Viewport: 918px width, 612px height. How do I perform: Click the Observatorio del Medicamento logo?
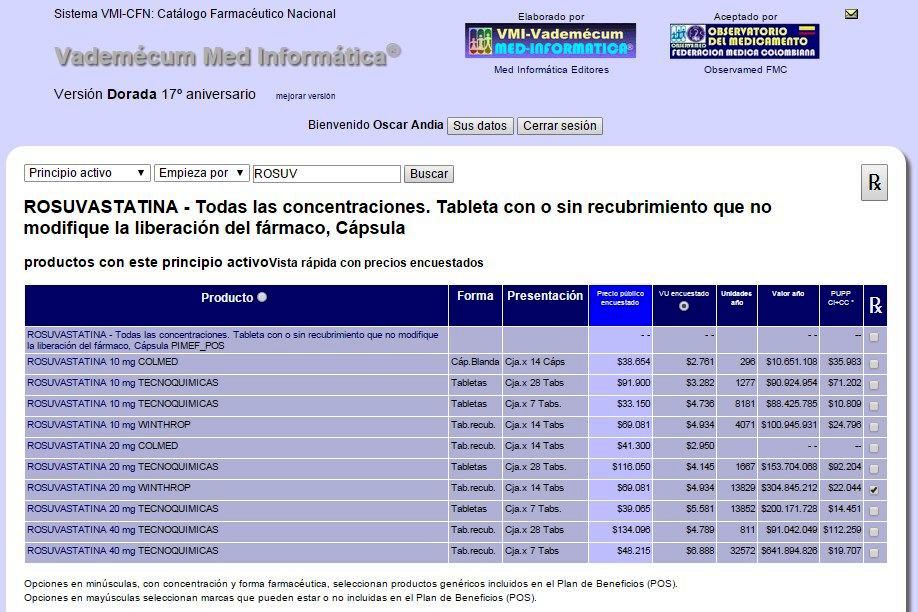point(745,41)
